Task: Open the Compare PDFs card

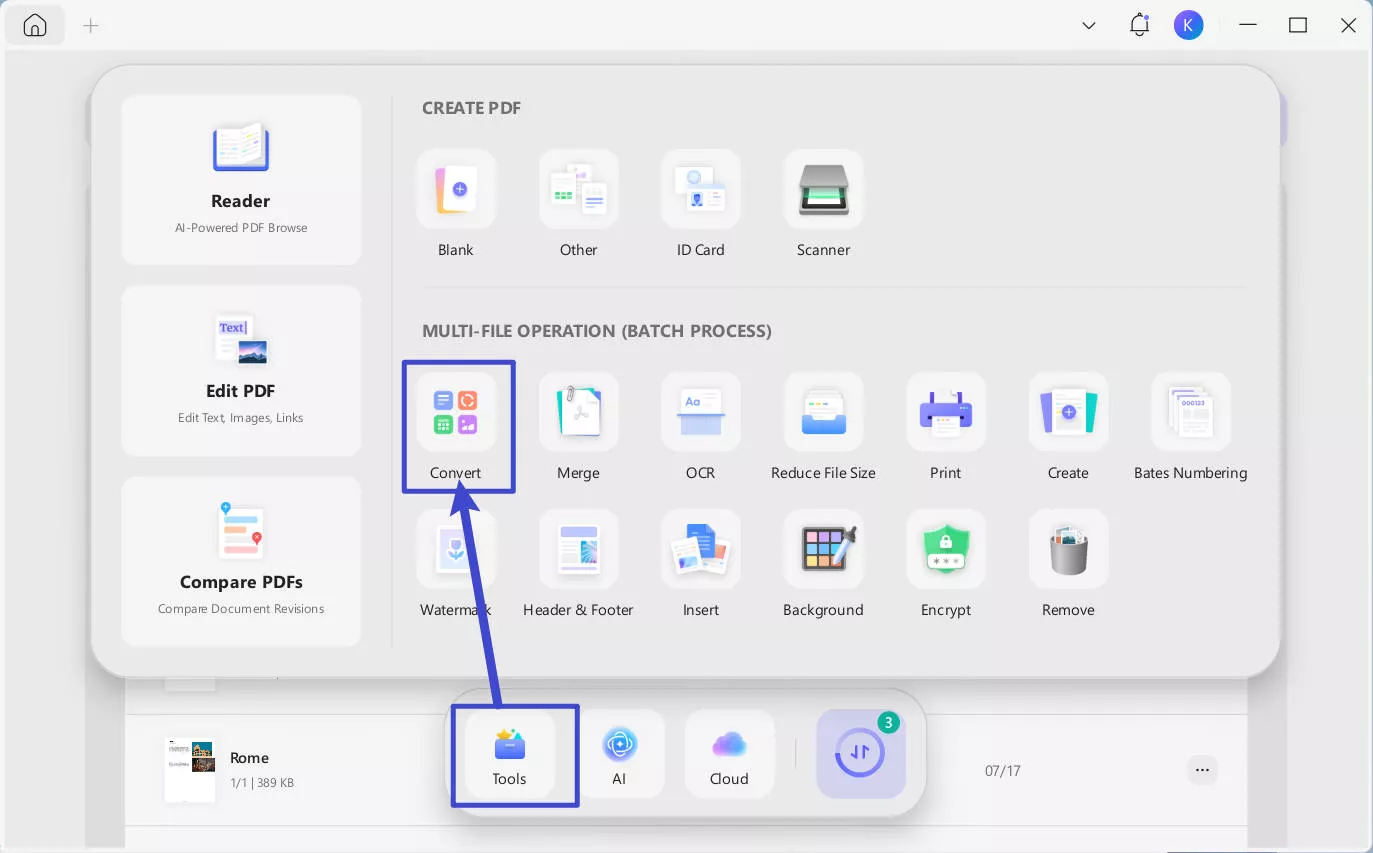Action: click(x=241, y=561)
